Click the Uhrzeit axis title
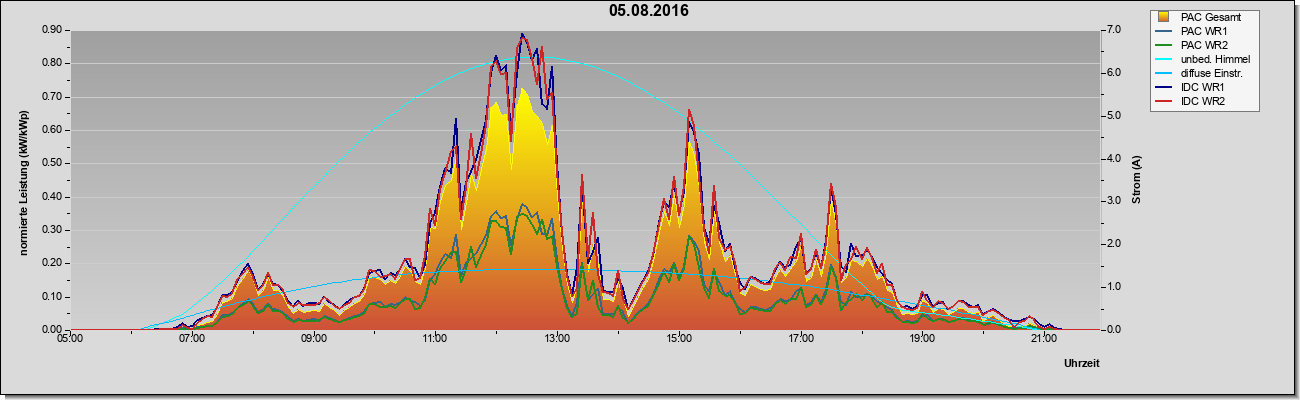The width and height of the screenshot is (1300, 400). [x=1081, y=364]
